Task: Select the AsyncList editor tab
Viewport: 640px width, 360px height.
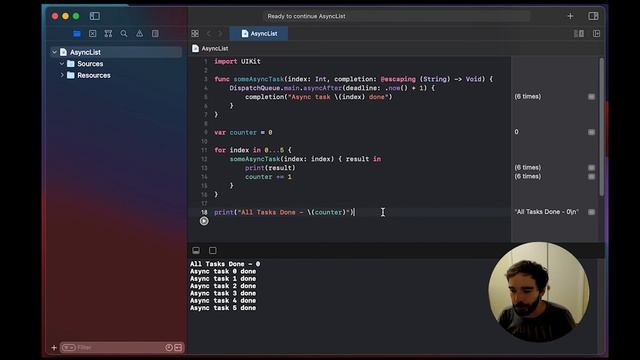Action: [259, 33]
